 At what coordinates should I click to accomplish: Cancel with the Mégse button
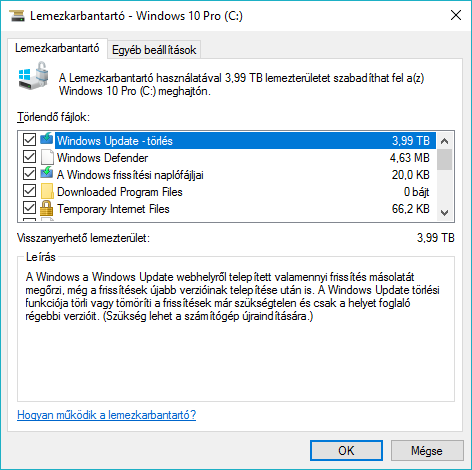[x=427, y=451]
